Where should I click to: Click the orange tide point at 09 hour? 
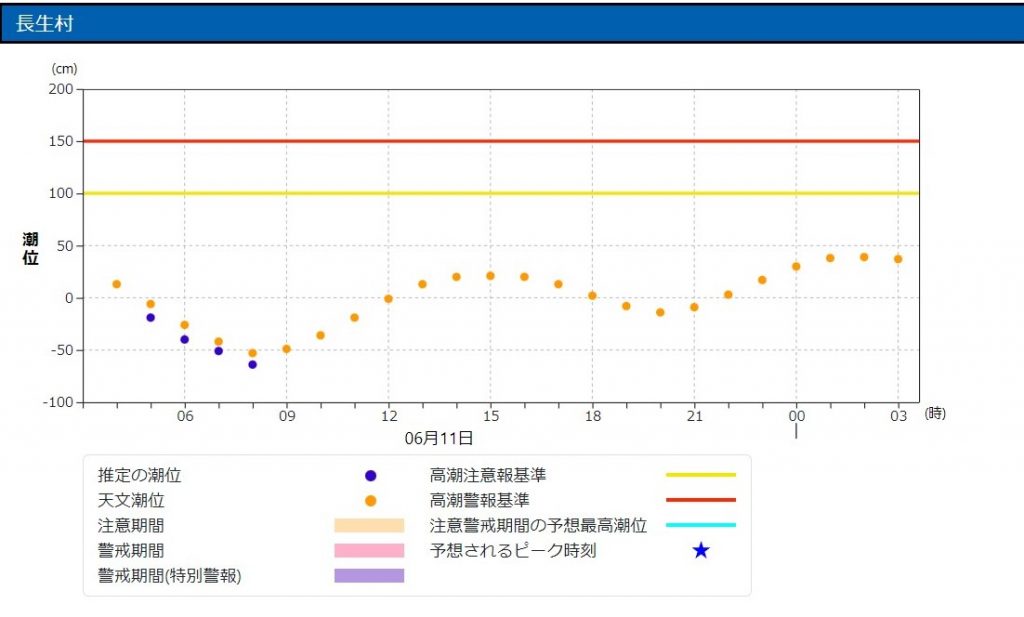tap(287, 349)
